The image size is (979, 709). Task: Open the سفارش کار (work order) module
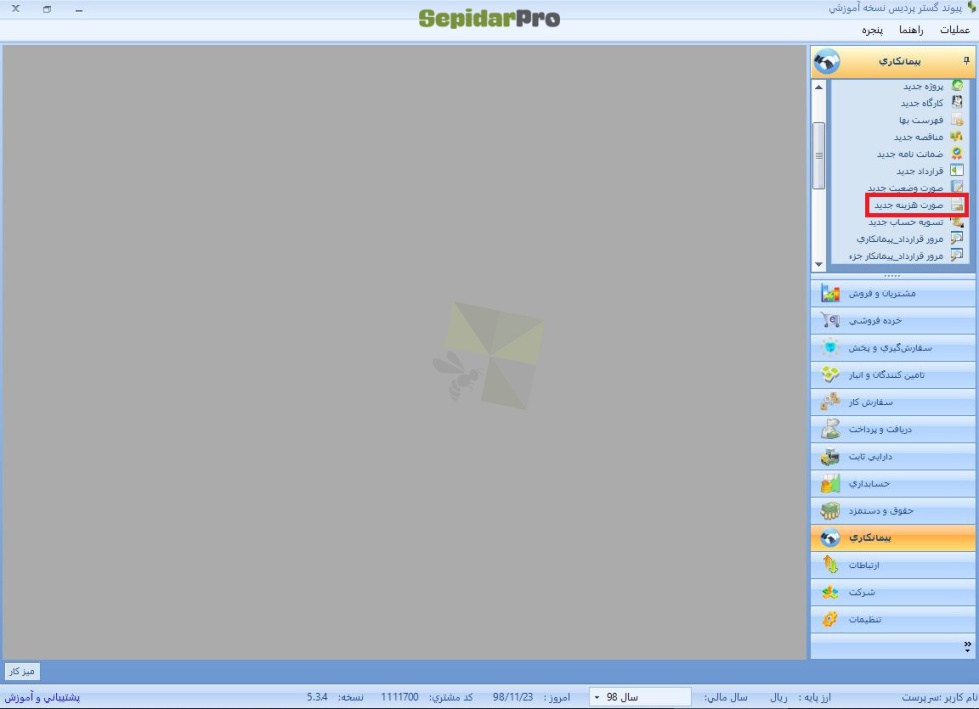(892, 402)
